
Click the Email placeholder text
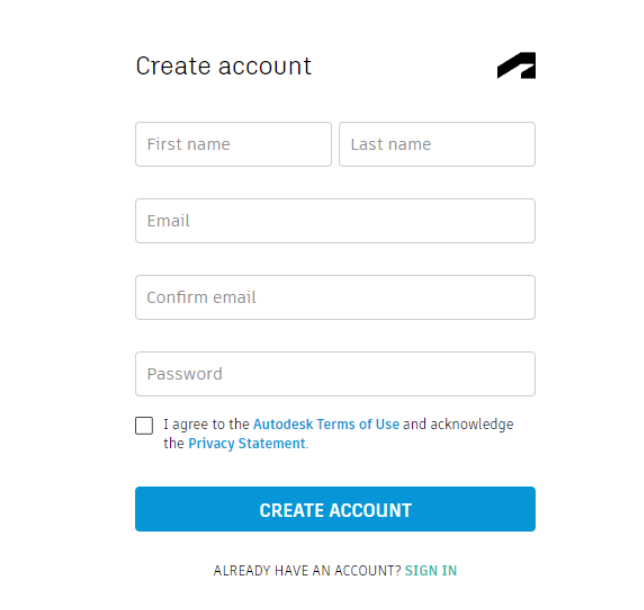(x=168, y=221)
